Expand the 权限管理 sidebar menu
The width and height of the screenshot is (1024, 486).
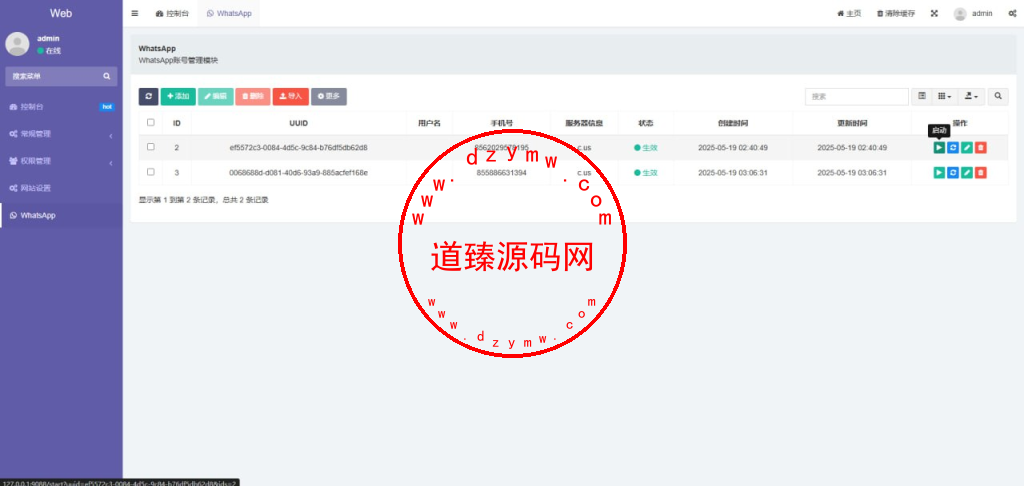[61, 161]
